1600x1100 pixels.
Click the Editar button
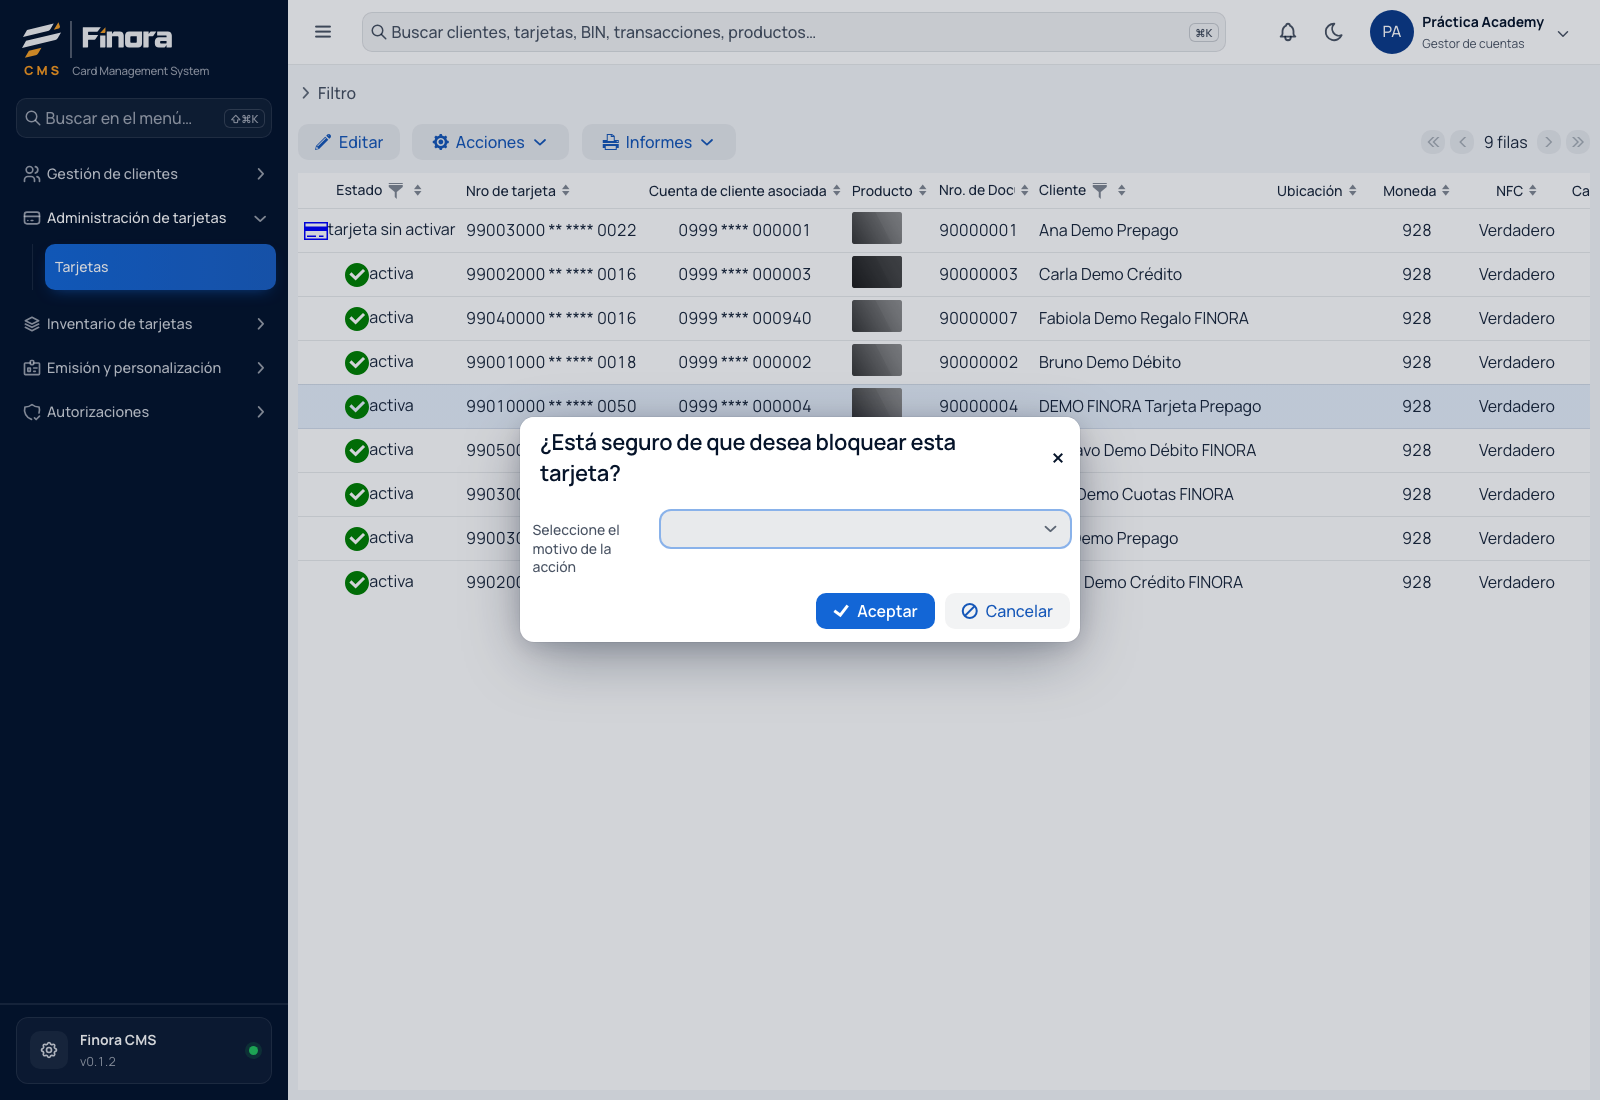pyautogui.click(x=349, y=142)
